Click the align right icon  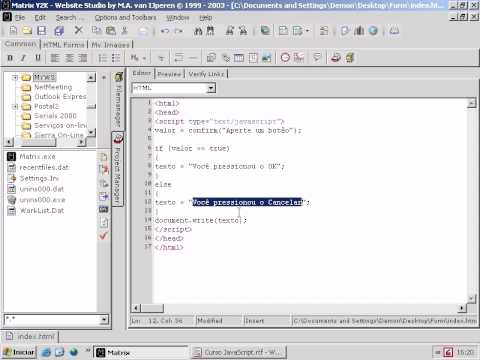point(83,58)
